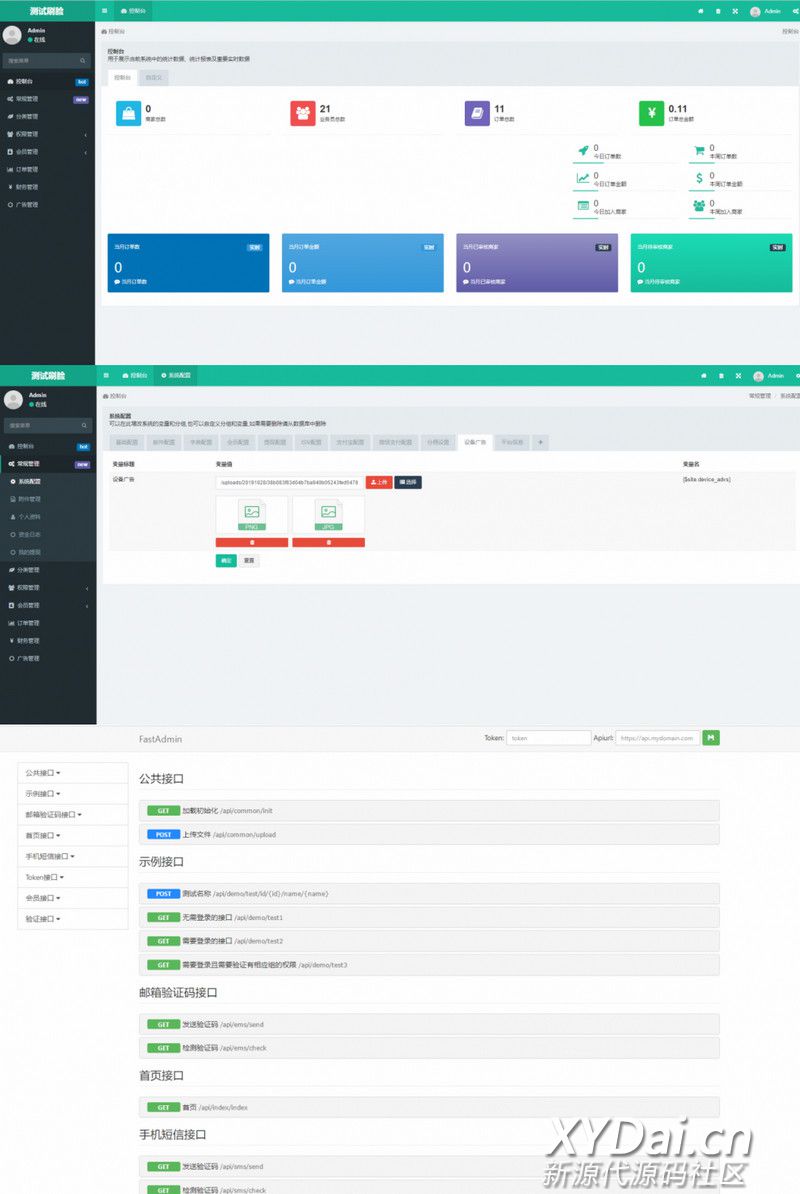800x1194 pixels.
Task: Click the green 确定 confirm button
Action: [226, 560]
